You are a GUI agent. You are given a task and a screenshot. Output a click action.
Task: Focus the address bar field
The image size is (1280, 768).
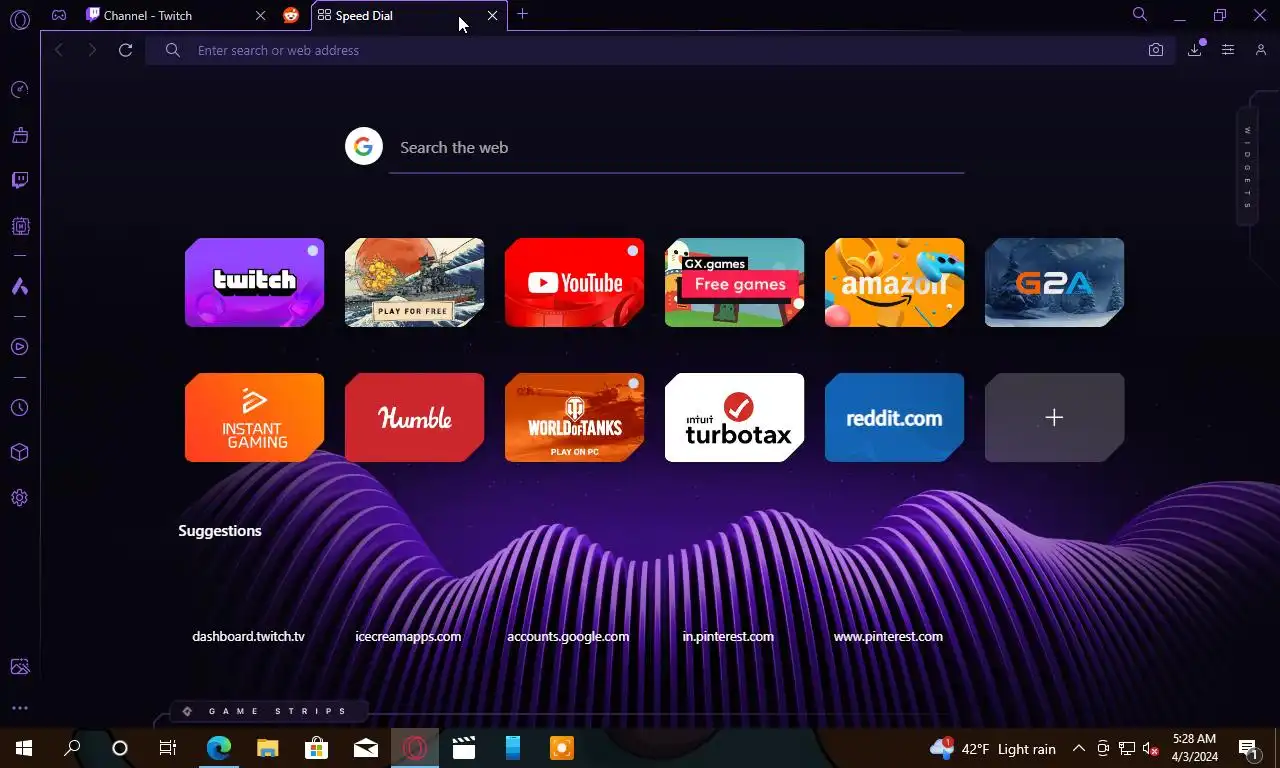[x=660, y=50]
